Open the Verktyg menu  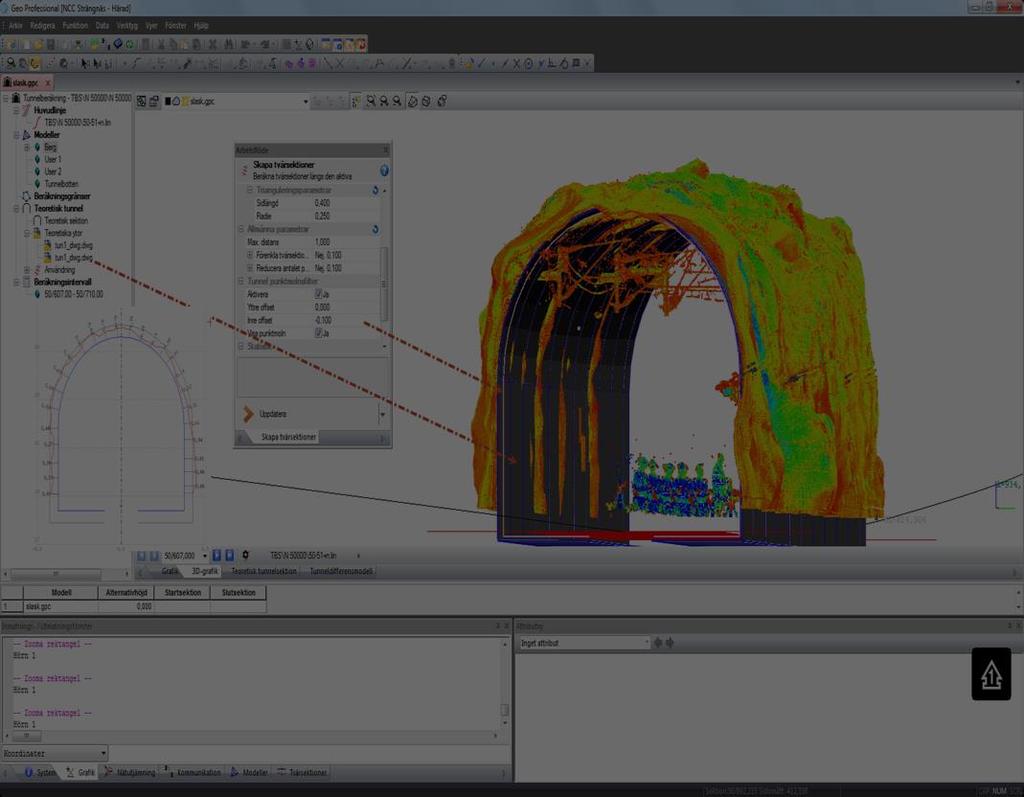click(127, 25)
